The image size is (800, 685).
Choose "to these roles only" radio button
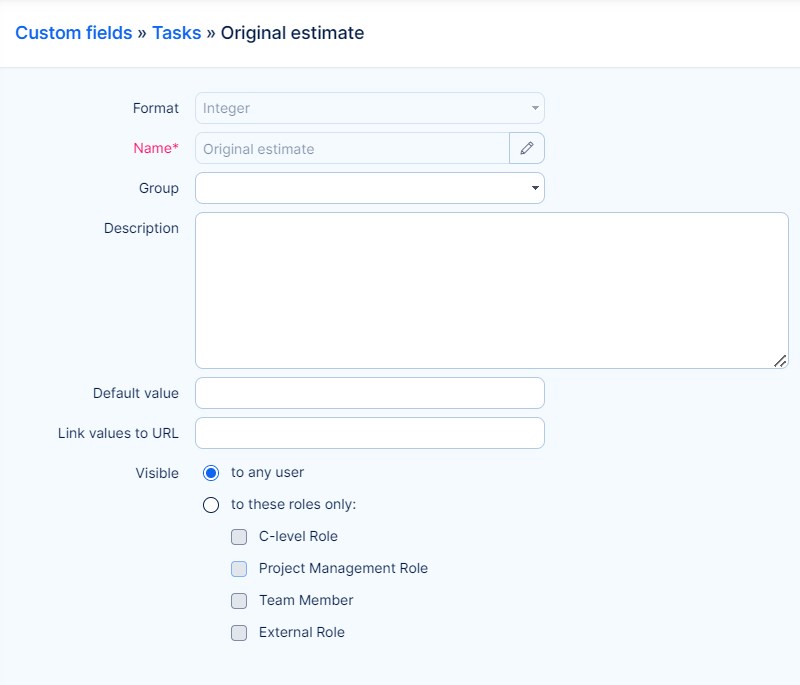pos(211,505)
